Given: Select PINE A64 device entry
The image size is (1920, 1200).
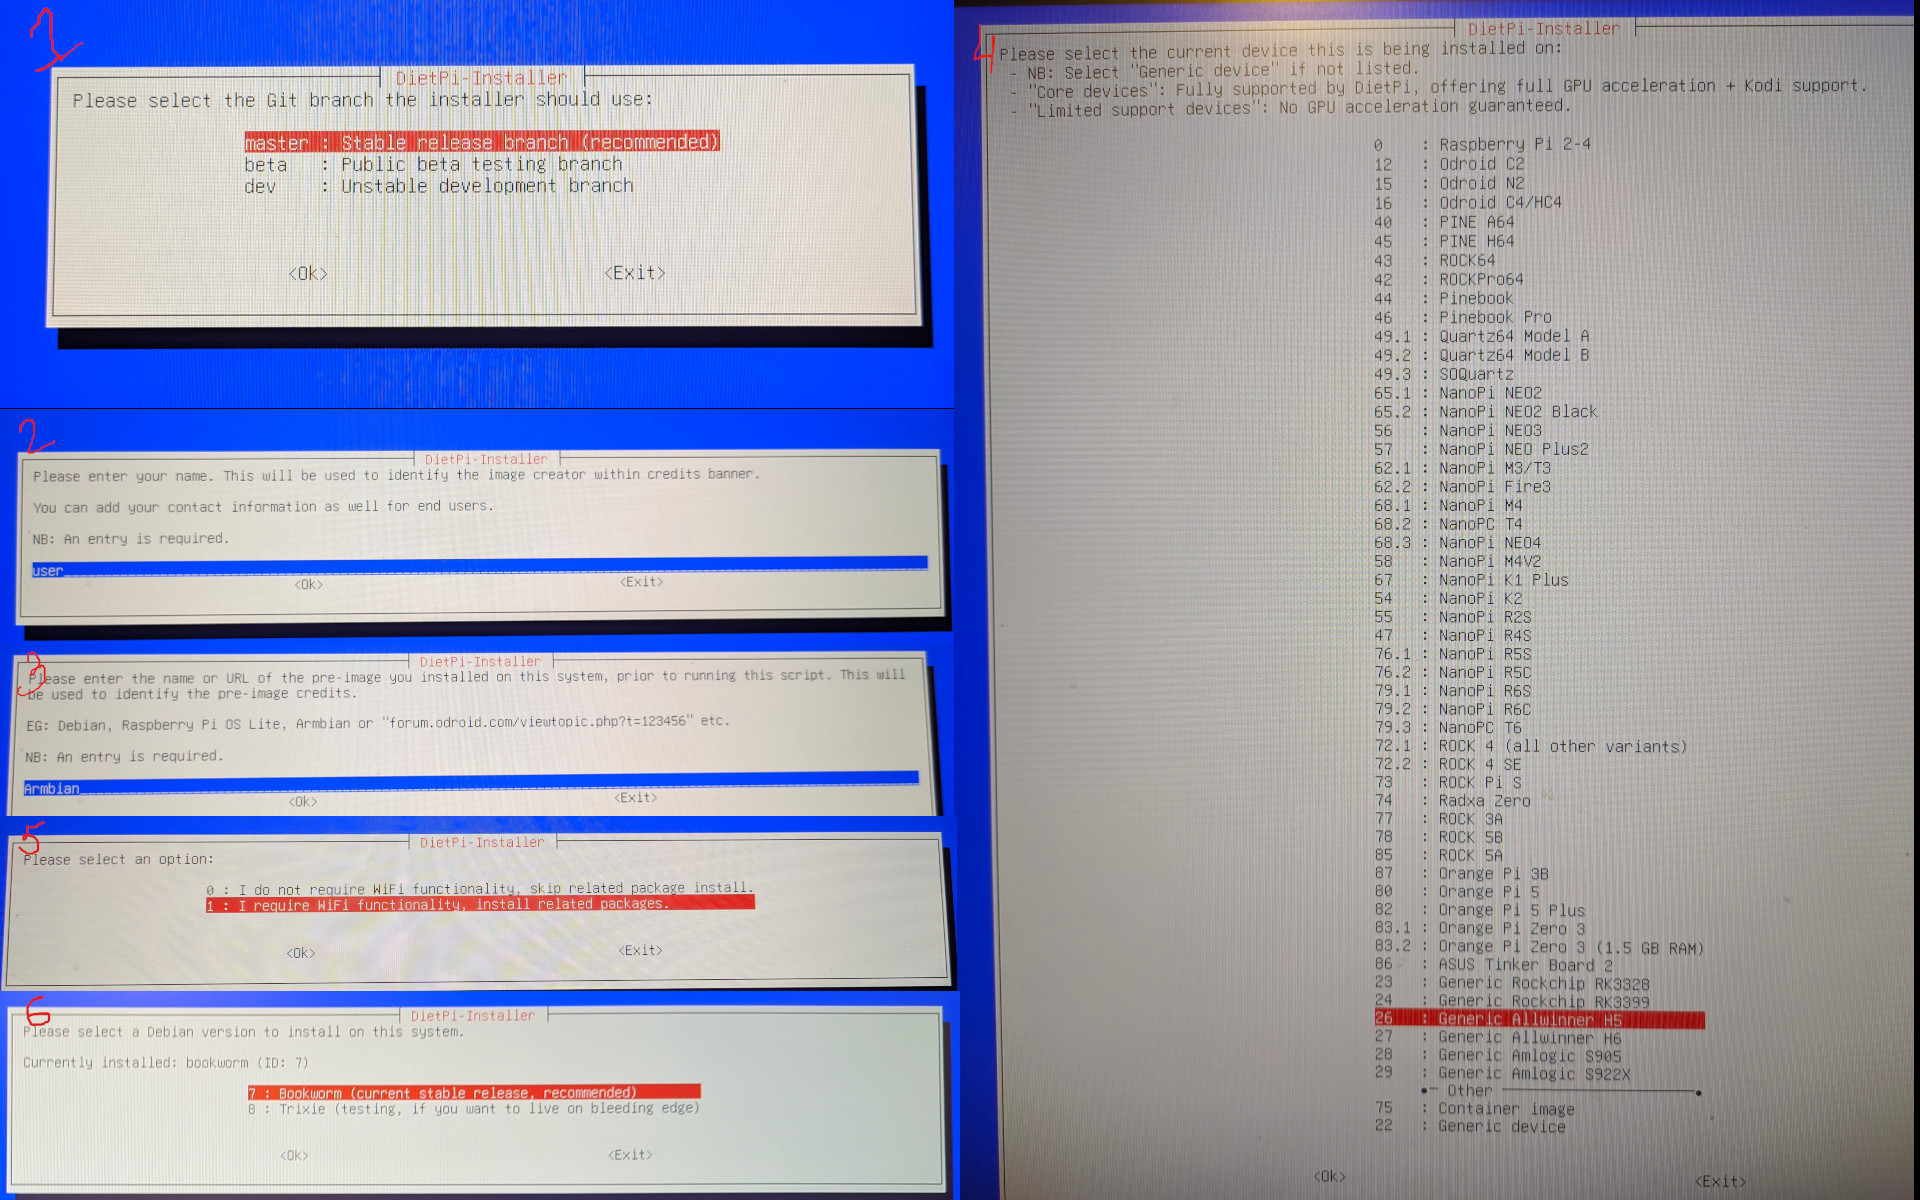Looking at the screenshot, I should pyautogui.click(x=1444, y=222).
